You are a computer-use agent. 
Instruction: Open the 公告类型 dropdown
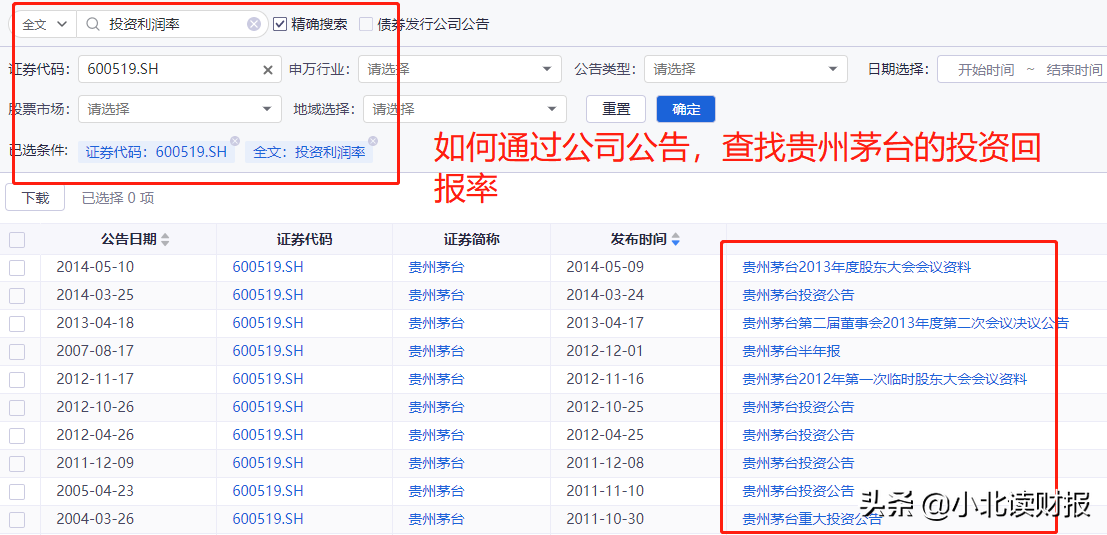tap(746, 70)
